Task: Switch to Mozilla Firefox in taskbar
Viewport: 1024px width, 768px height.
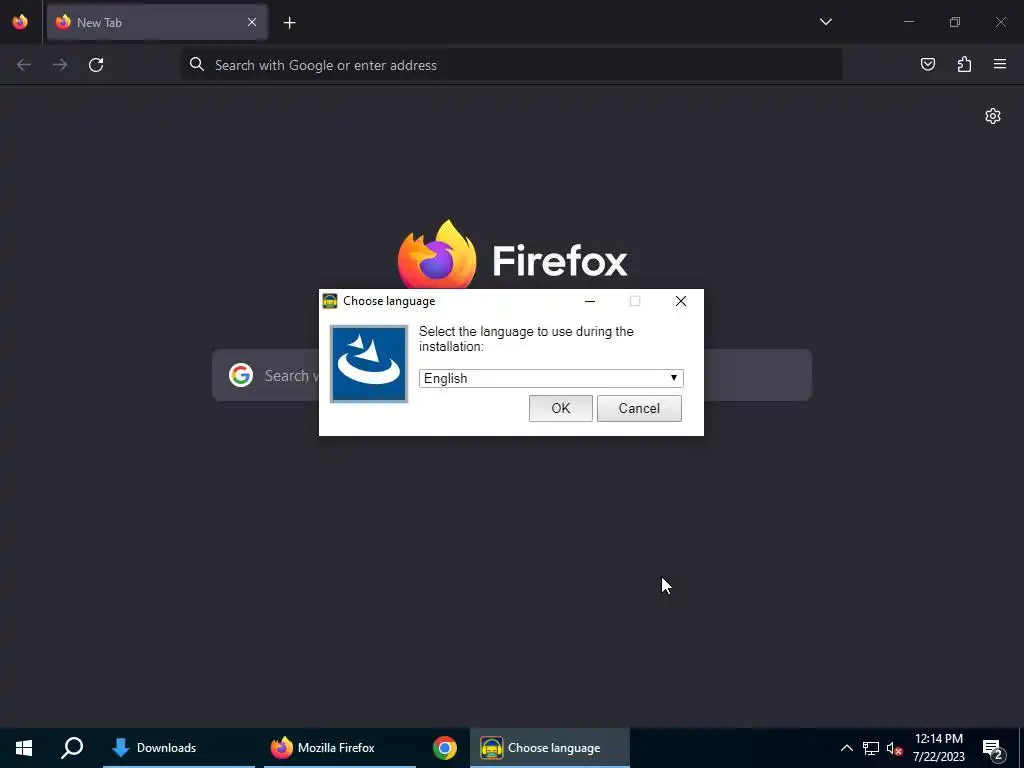Action: 340,748
